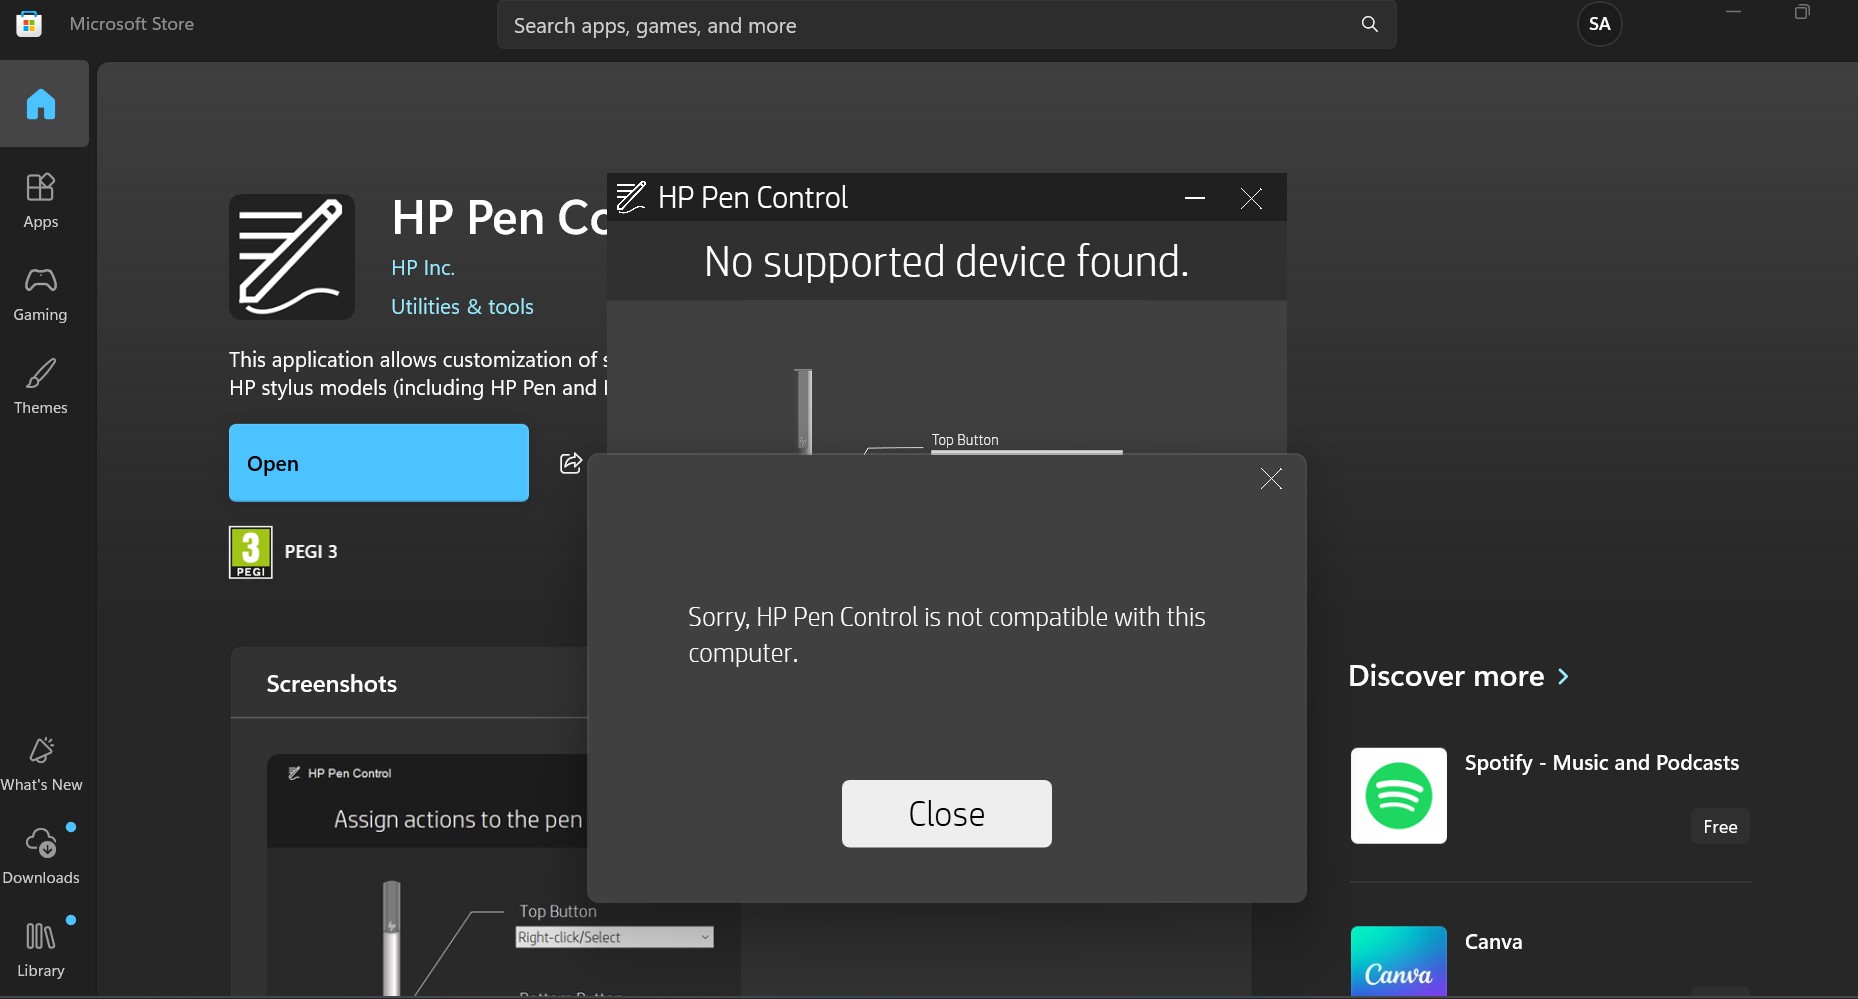
Task: Click the No supported device found message
Action: click(946, 262)
